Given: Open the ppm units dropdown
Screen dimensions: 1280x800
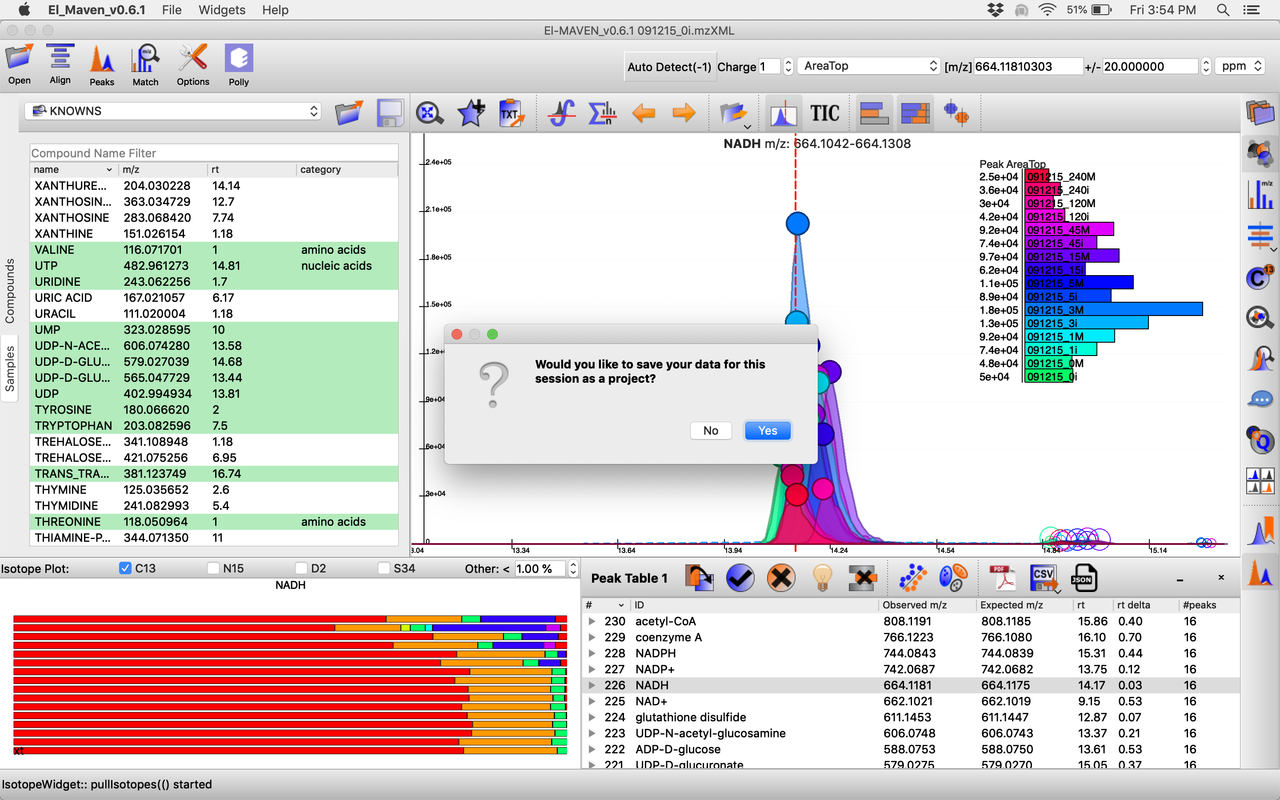Looking at the screenshot, I should [1241, 66].
